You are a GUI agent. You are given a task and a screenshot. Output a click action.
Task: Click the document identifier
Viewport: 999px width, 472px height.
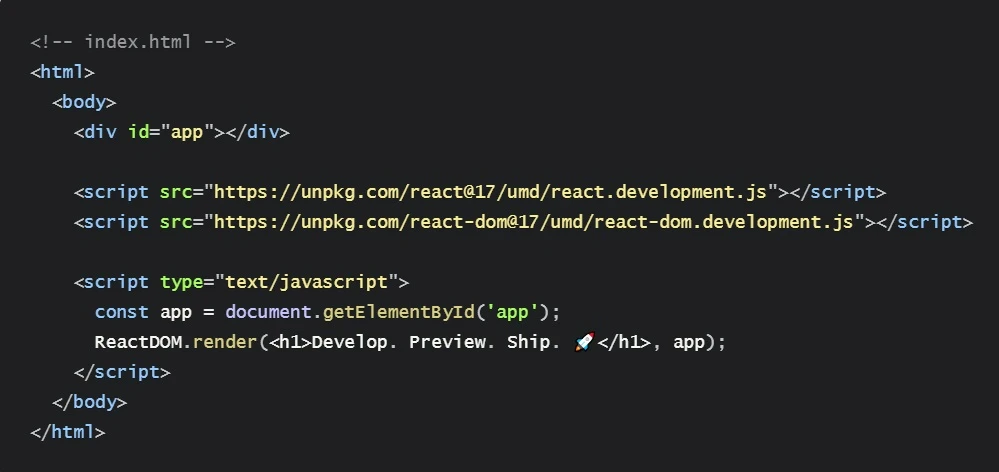point(268,311)
